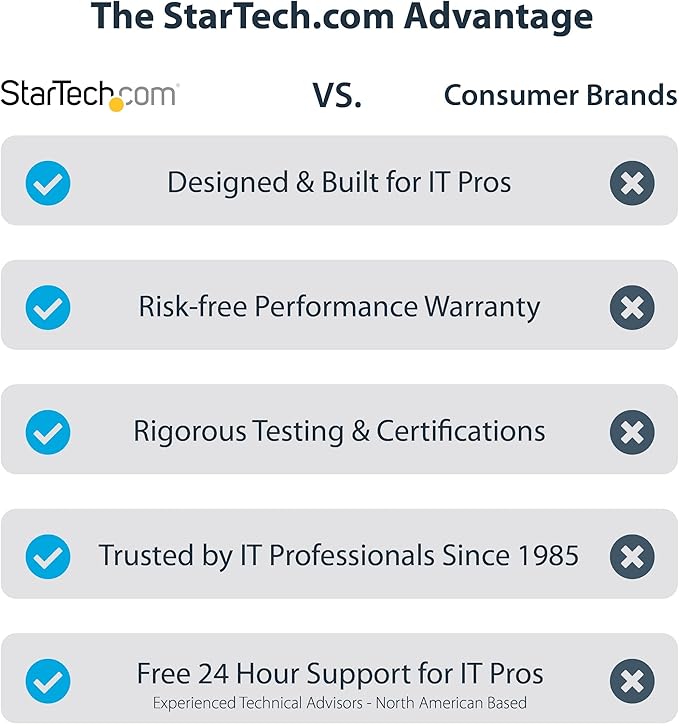679x726 pixels.
Task: Click the X icon on Rigorous Testing row
Action: pyautogui.click(x=632, y=432)
